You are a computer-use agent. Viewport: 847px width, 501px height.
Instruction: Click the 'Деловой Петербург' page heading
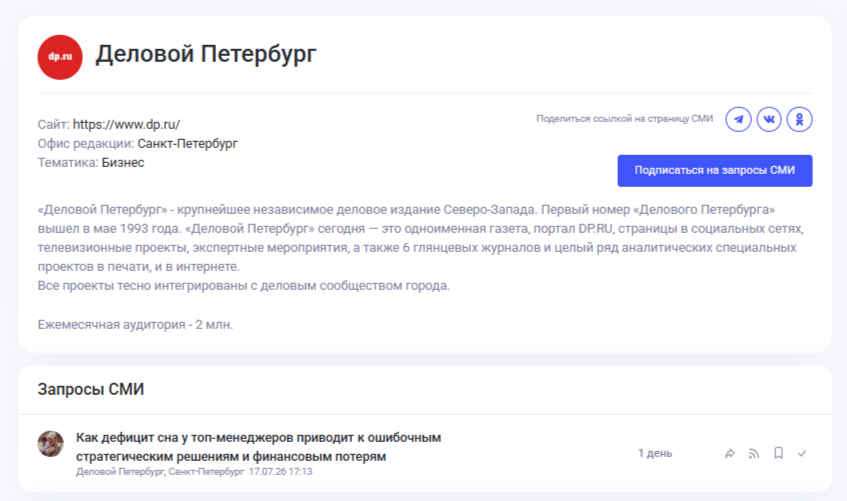(x=206, y=54)
